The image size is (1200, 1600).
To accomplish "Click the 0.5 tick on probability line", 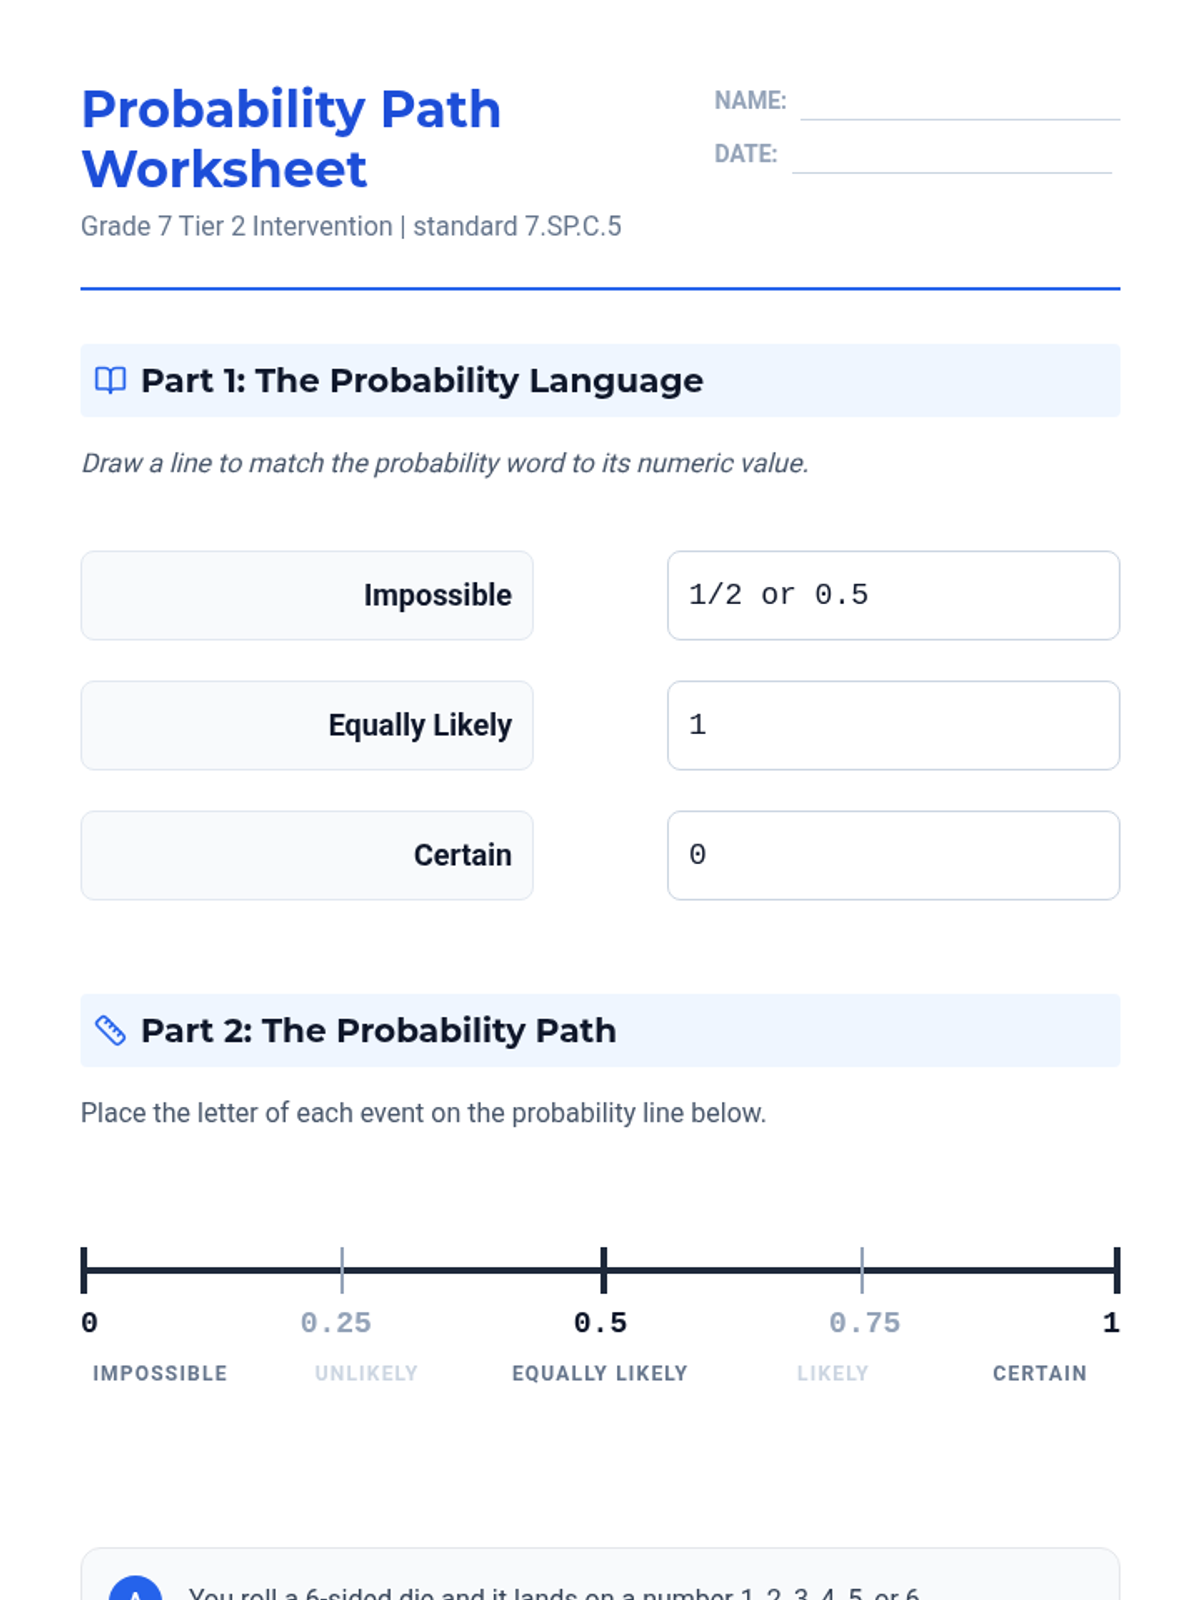I will pos(604,1271).
